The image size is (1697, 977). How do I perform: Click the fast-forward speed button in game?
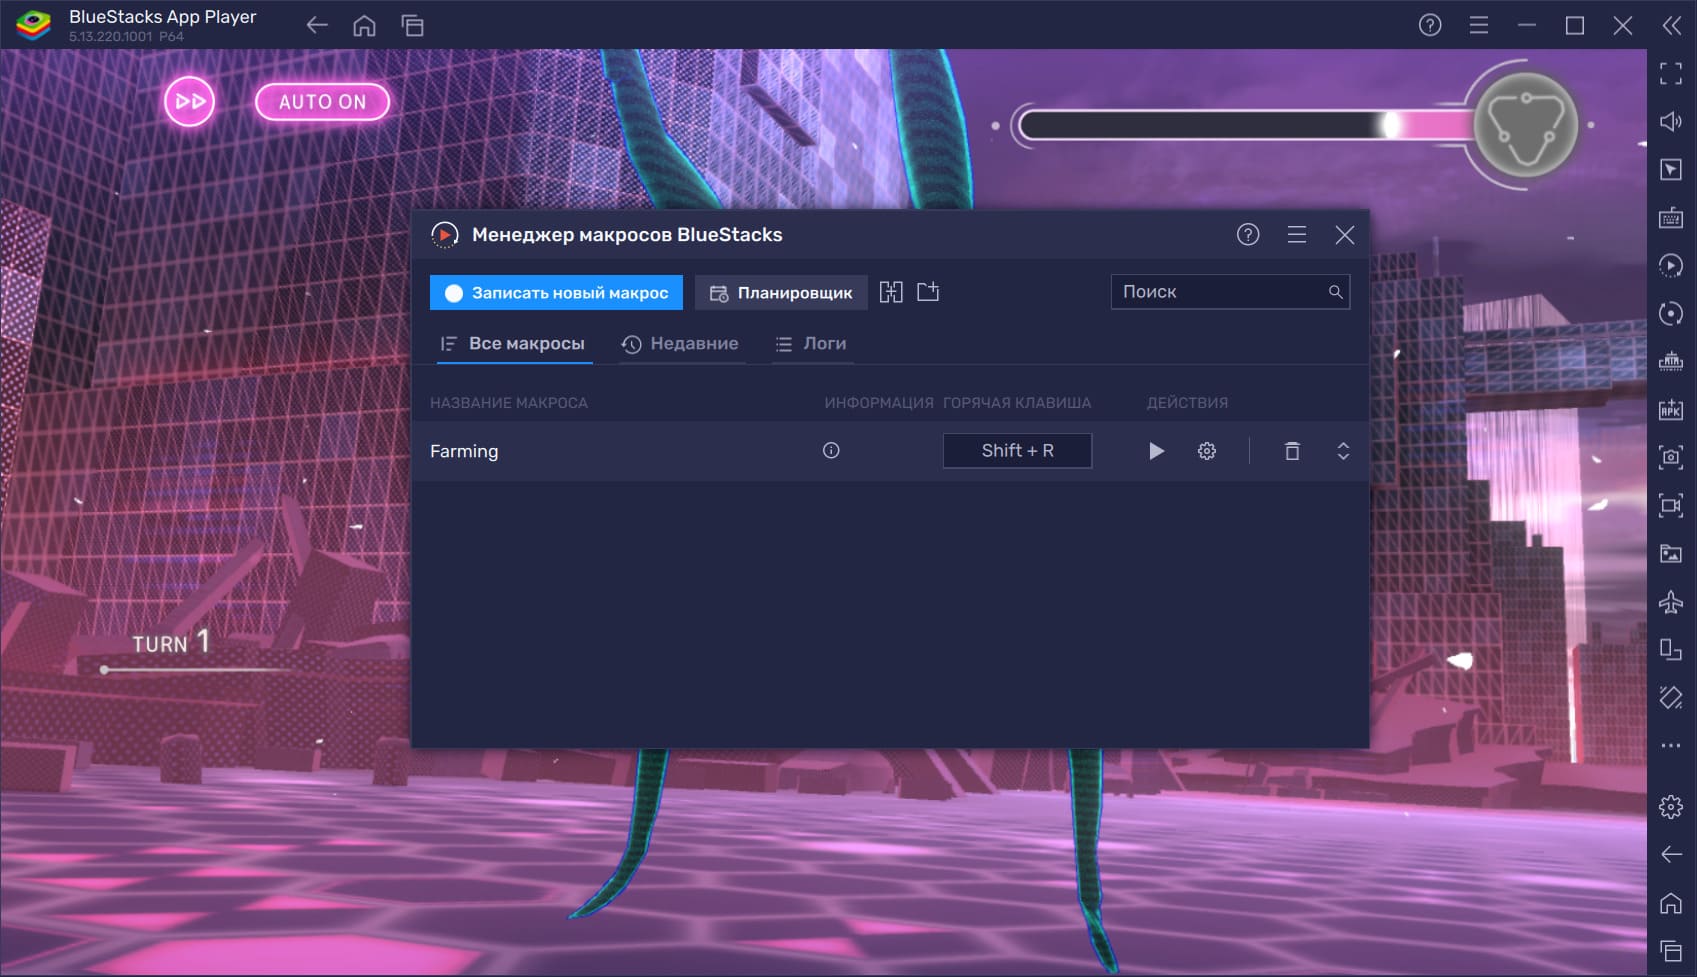189,101
